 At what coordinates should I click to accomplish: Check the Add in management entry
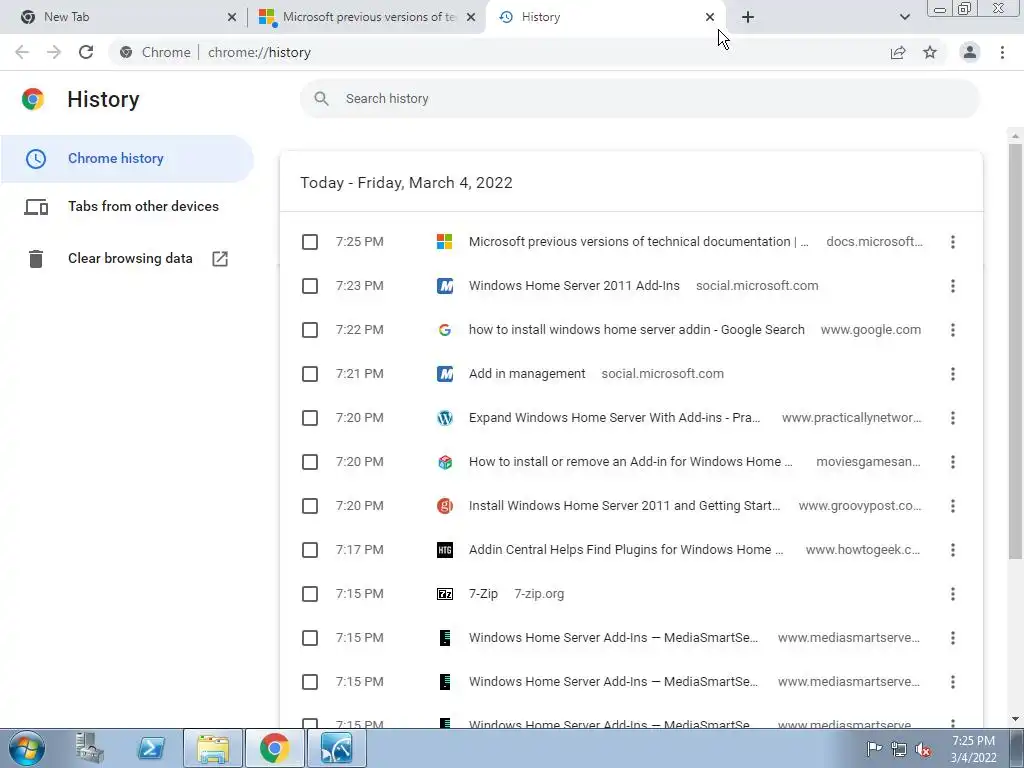tap(310, 374)
